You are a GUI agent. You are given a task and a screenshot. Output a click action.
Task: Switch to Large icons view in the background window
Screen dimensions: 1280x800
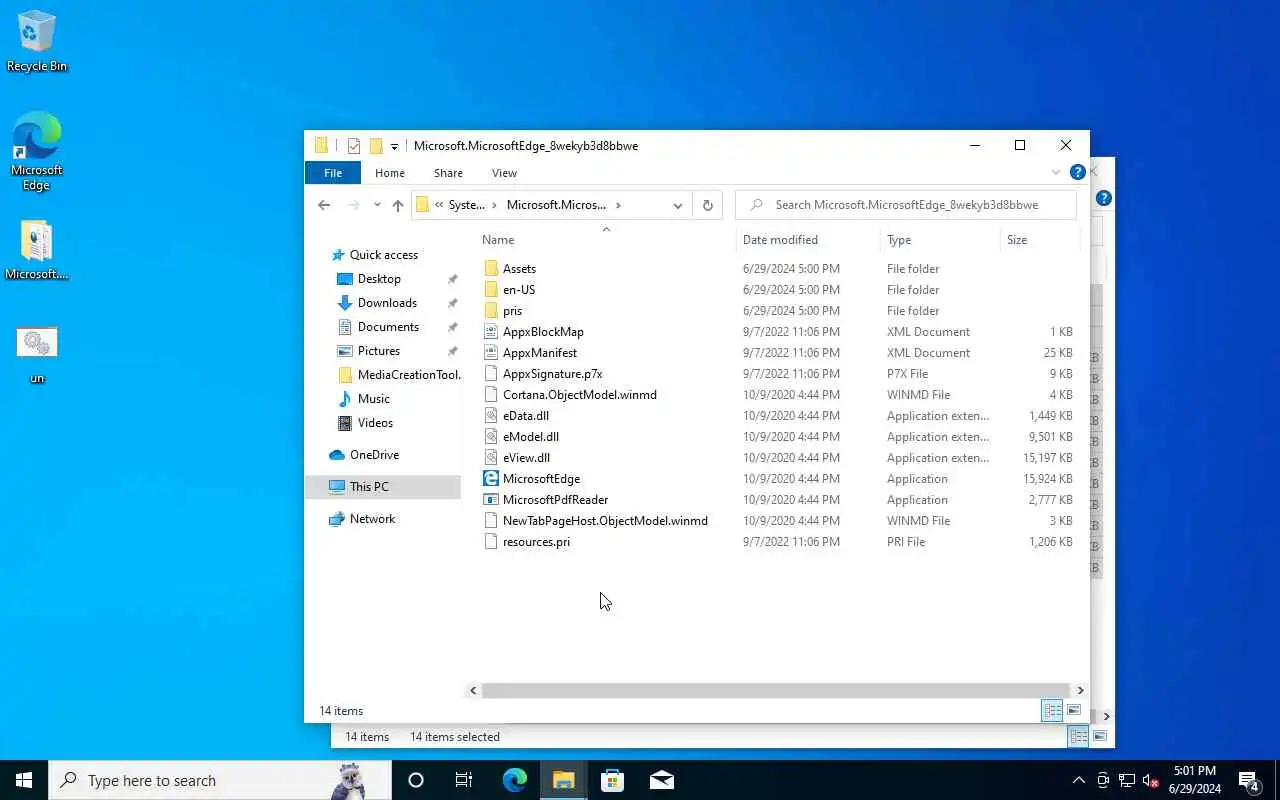tap(1100, 737)
